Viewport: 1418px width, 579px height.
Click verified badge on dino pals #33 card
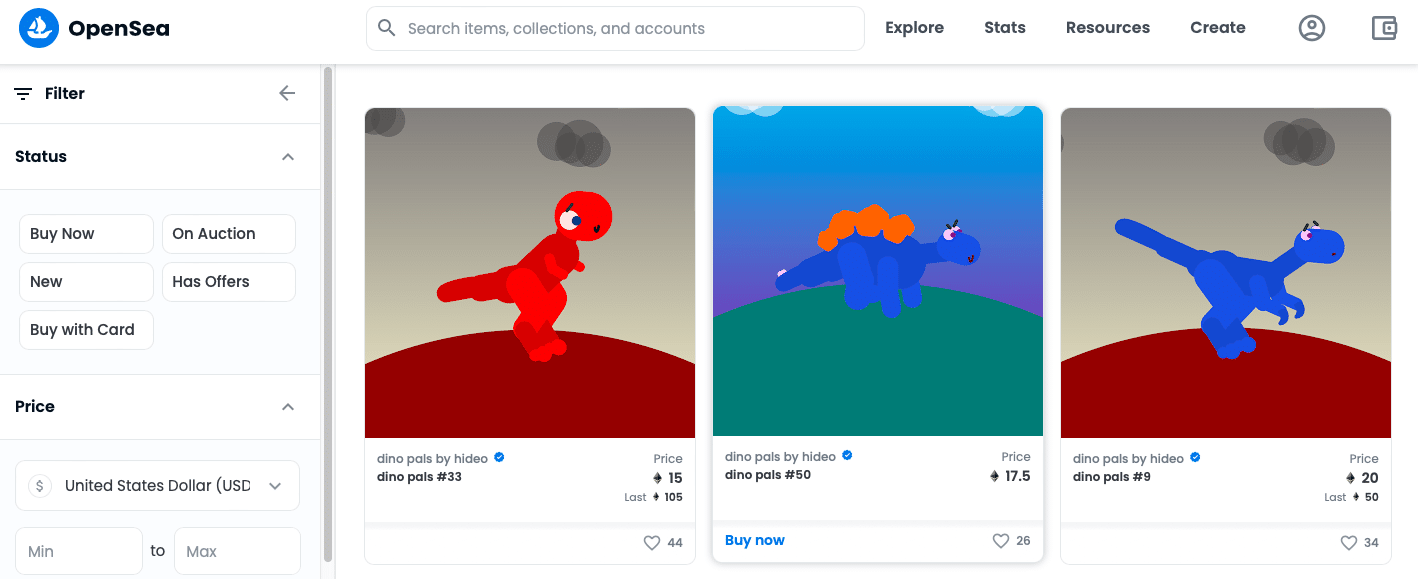pyautogui.click(x=499, y=458)
